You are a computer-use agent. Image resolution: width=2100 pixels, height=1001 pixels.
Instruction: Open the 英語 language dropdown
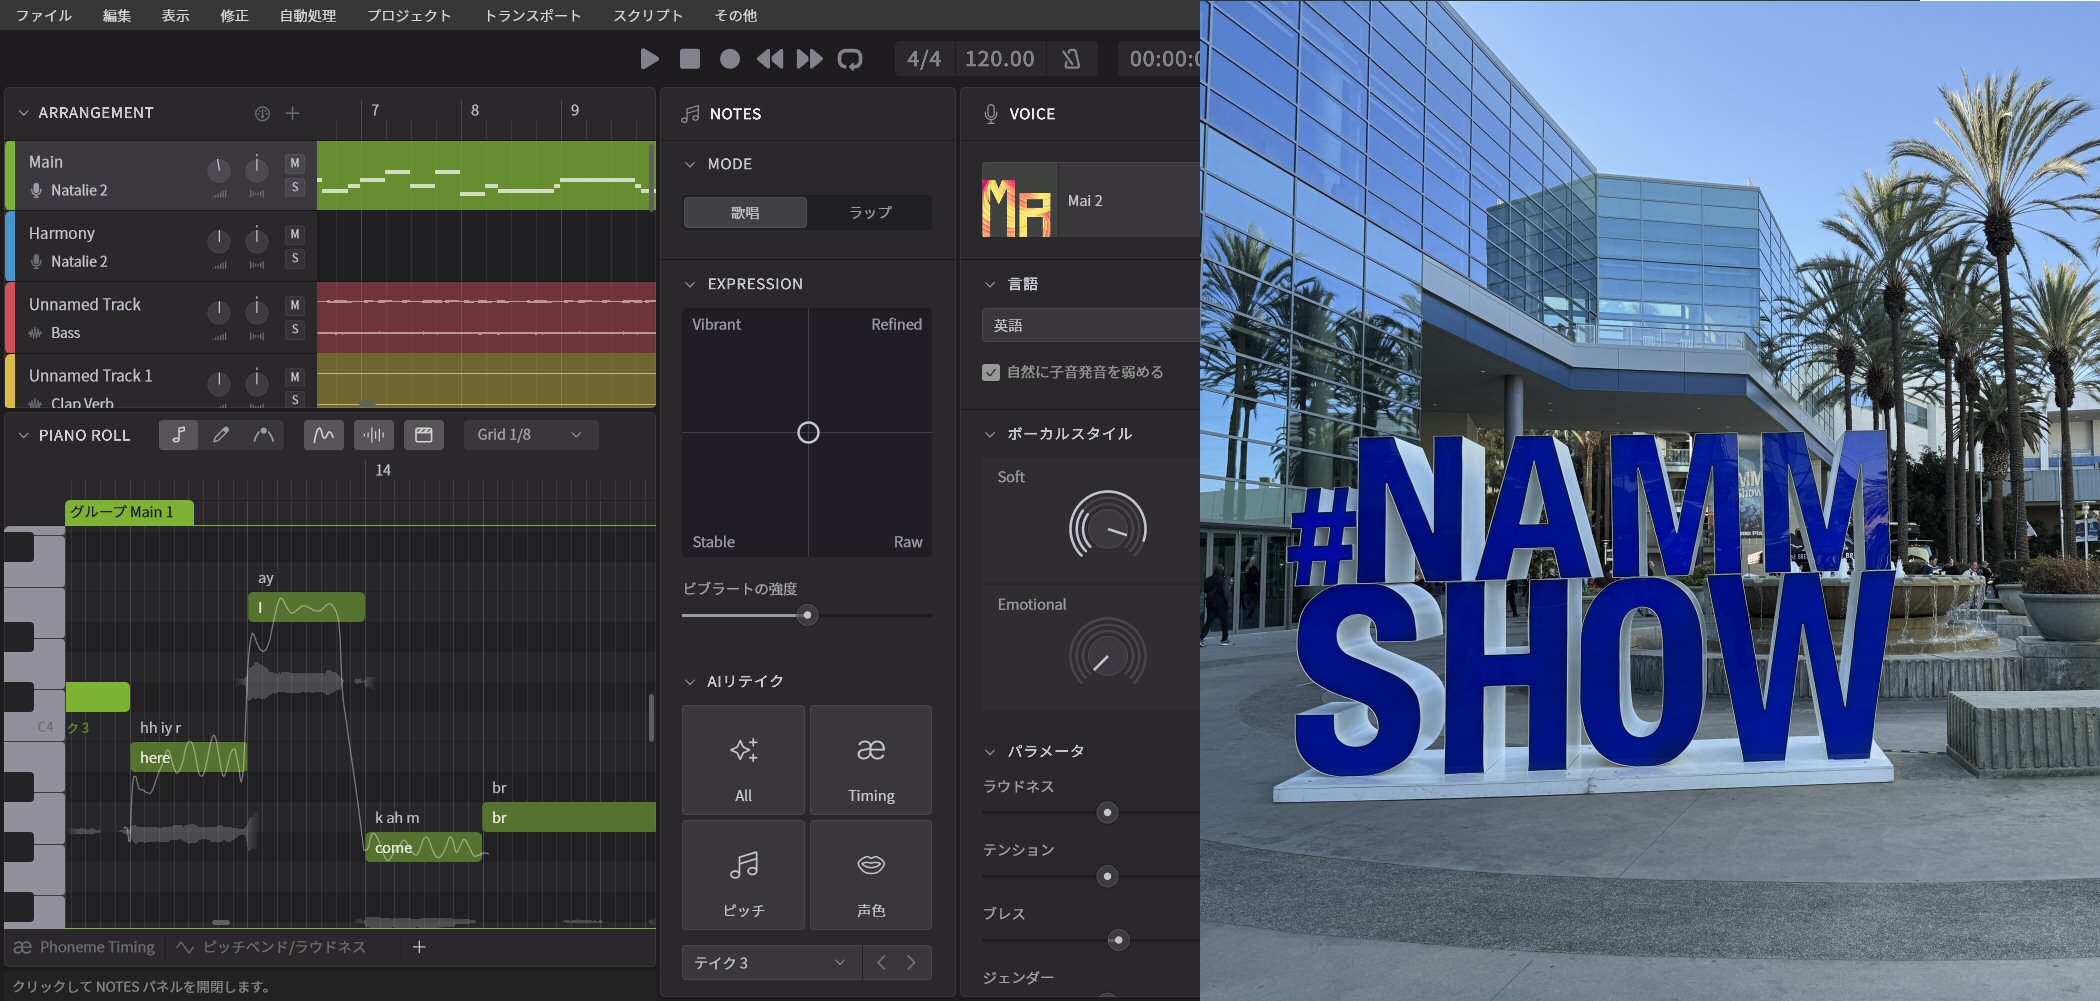(1091, 325)
